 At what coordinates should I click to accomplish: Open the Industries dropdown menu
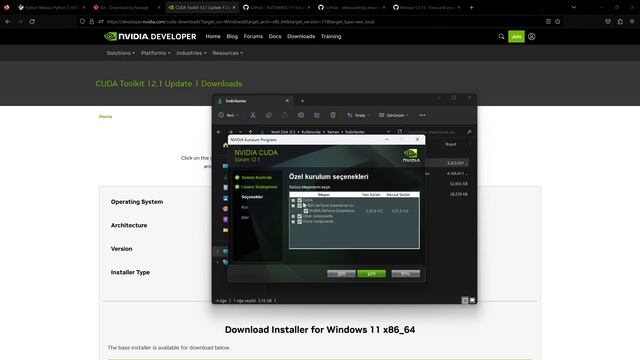191,53
